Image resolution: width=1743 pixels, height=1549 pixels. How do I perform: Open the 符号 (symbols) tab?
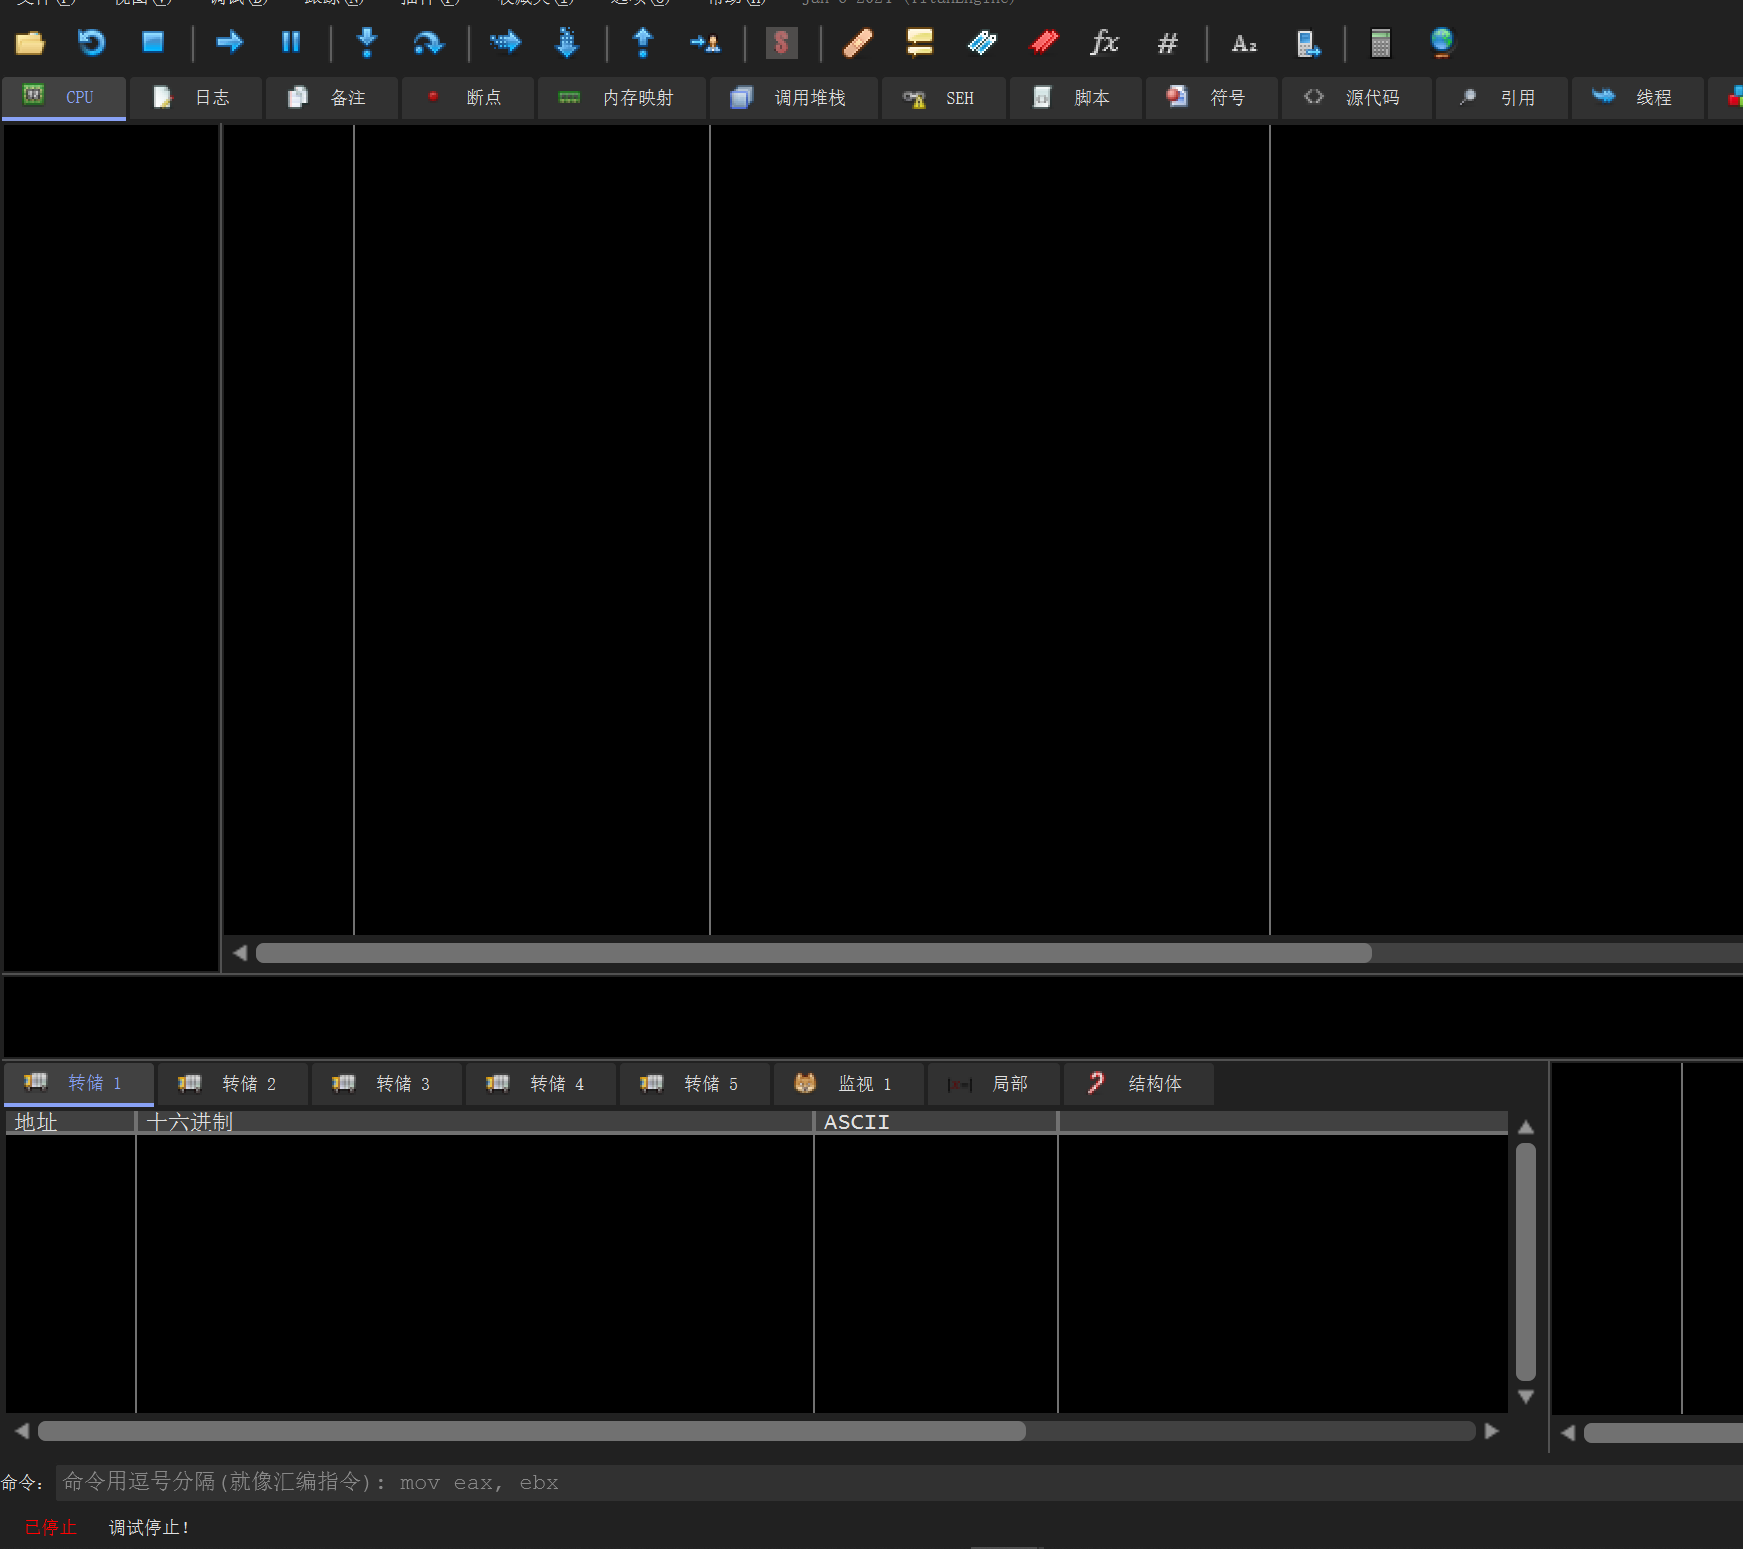1212,98
